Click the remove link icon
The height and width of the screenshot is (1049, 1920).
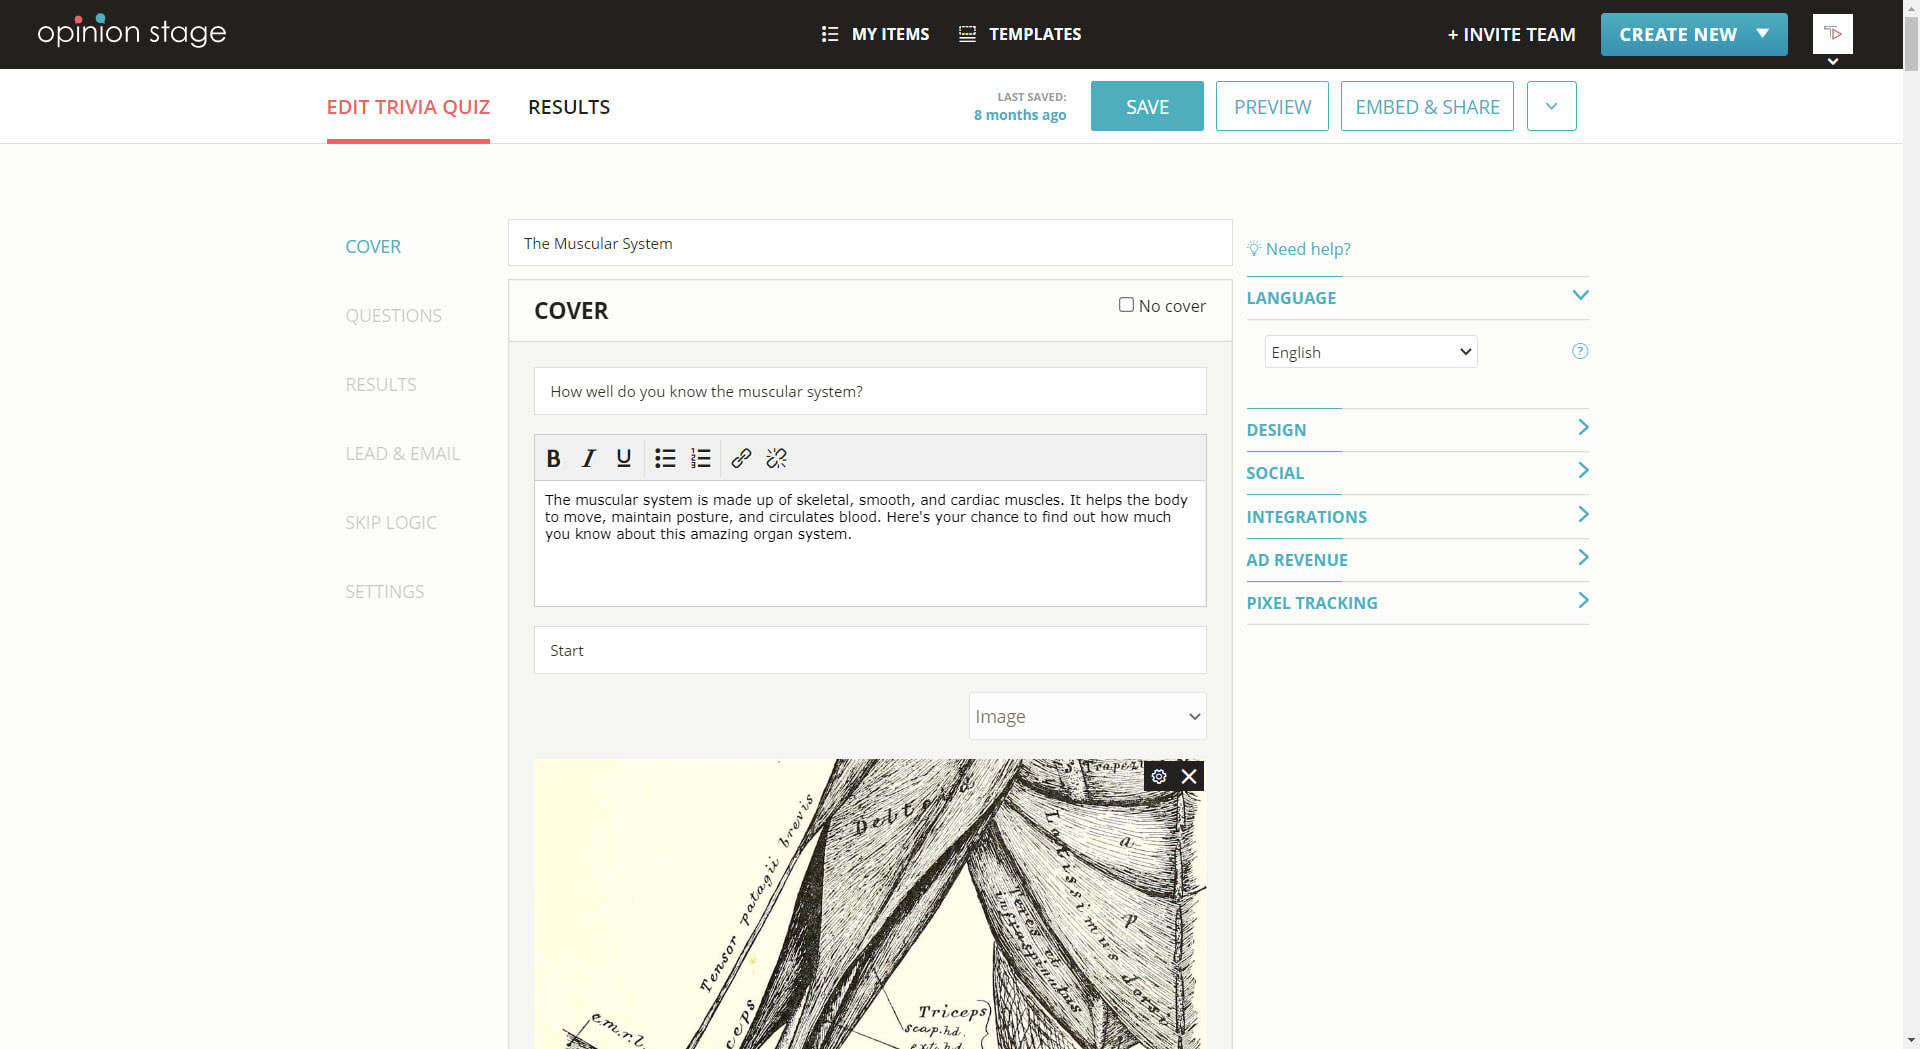[x=776, y=458]
